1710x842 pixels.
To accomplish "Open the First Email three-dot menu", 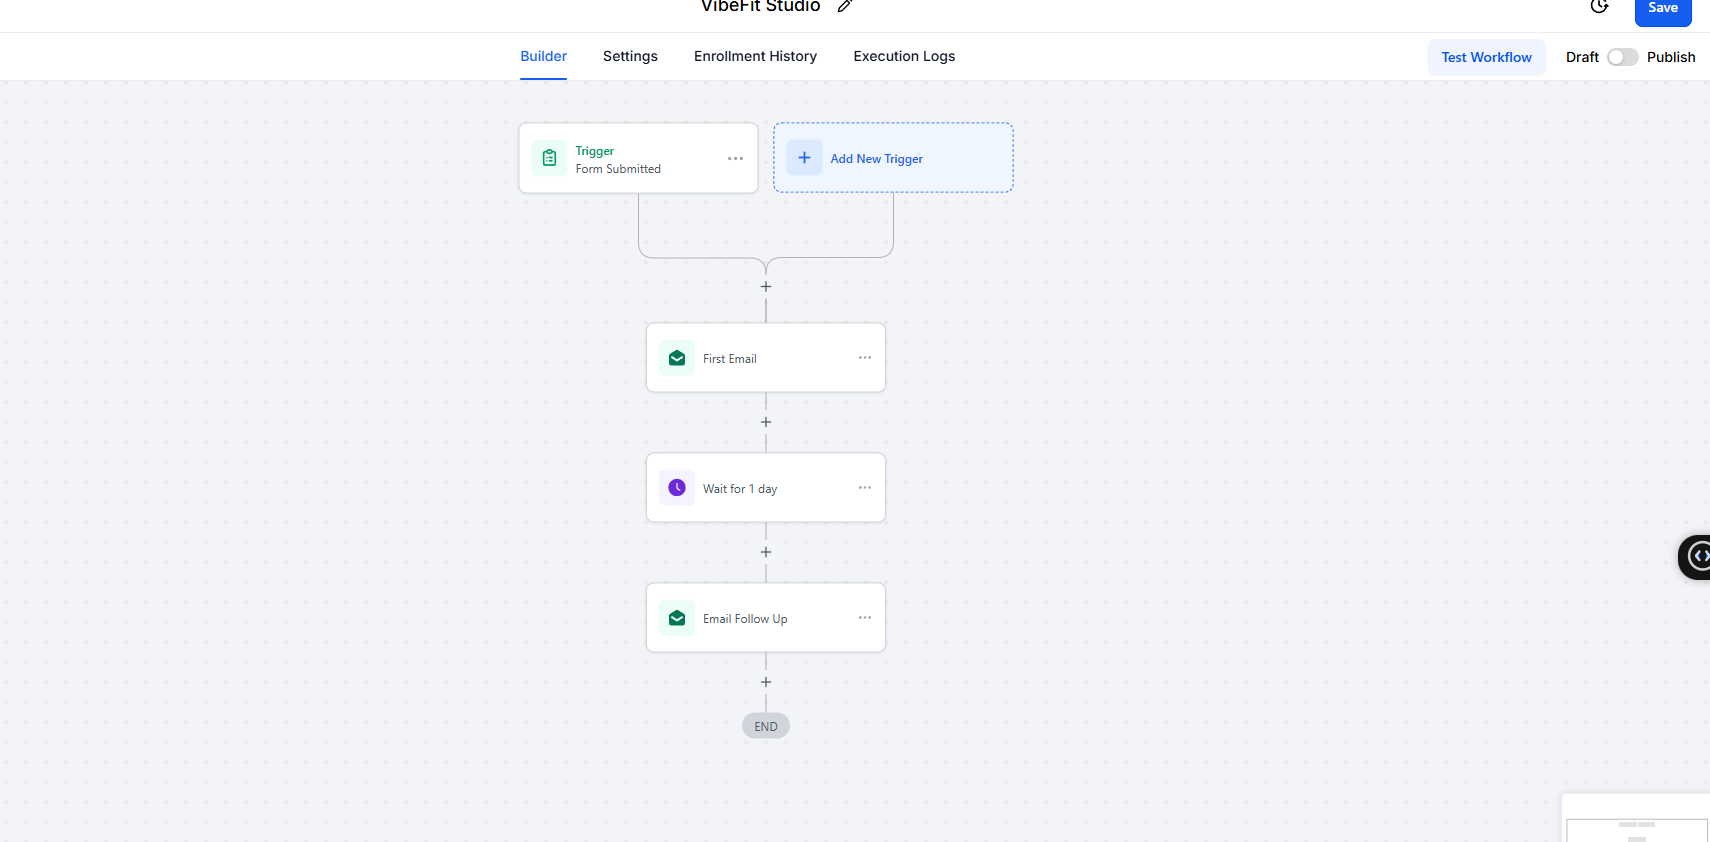I will coord(865,358).
